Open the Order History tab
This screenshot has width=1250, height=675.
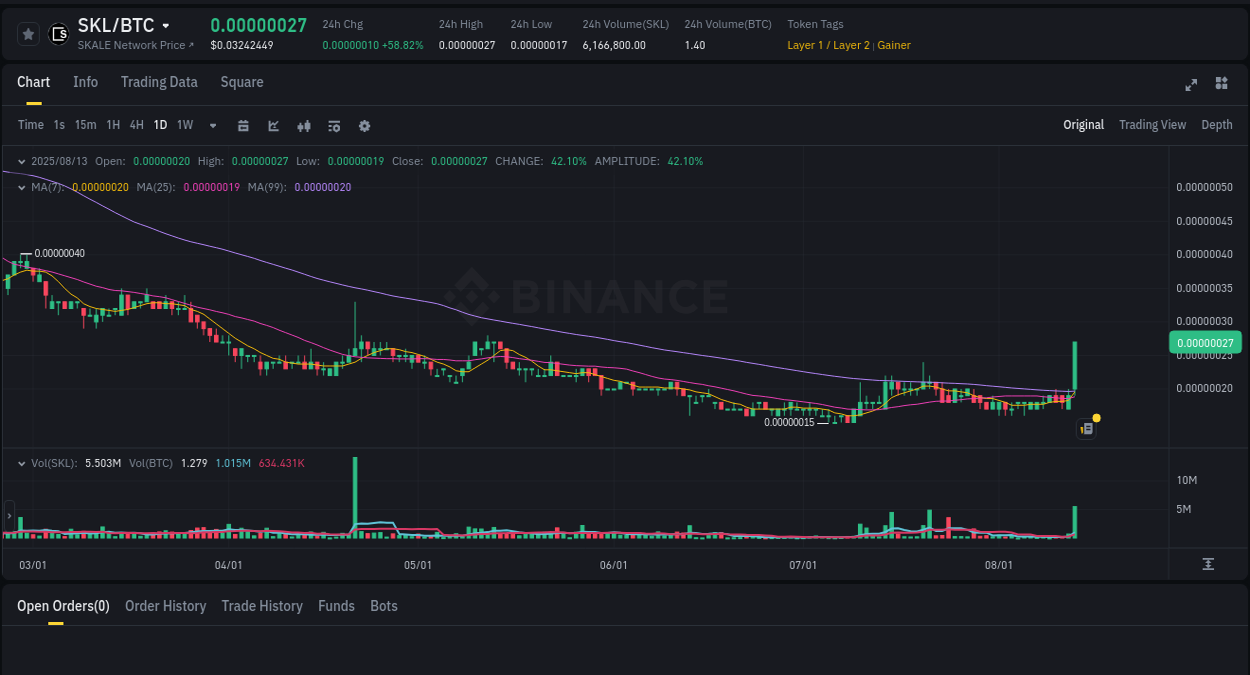pos(165,606)
